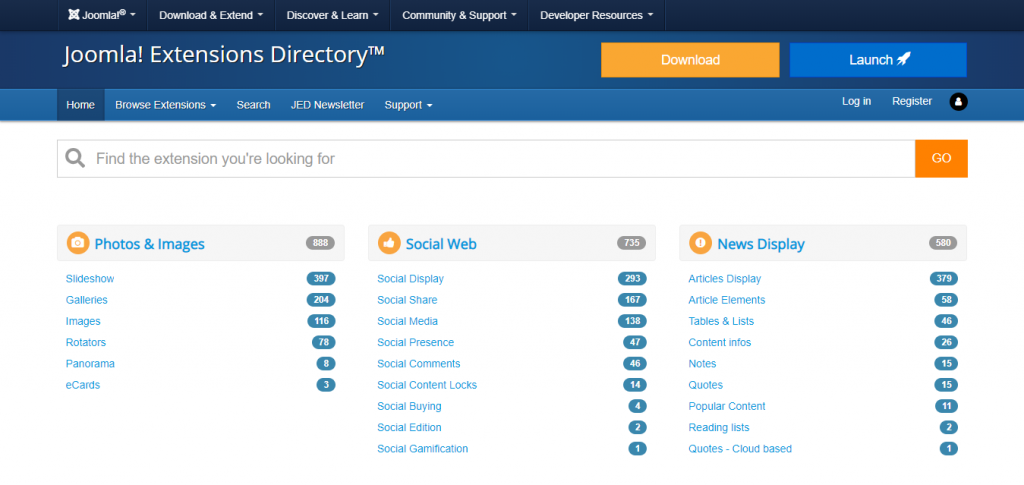Click the magnifying glass search icon
The image size is (1024, 485).
pyautogui.click(x=75, y=158)
